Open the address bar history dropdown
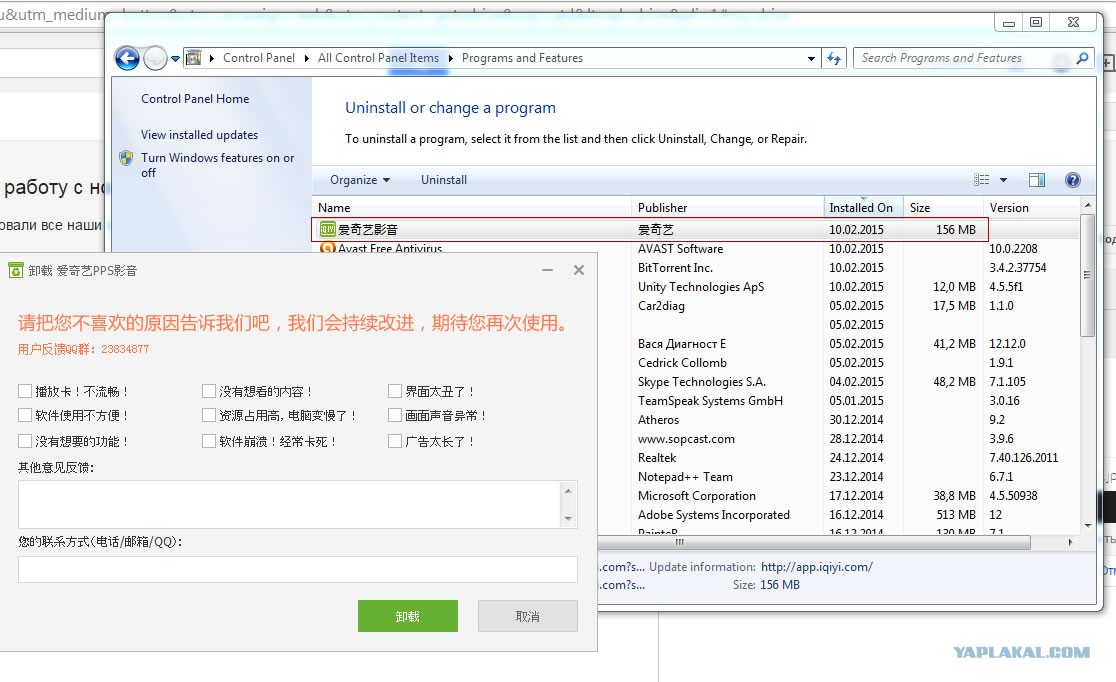The width and height of the screenshot is (1116, 682). point(811,59)
